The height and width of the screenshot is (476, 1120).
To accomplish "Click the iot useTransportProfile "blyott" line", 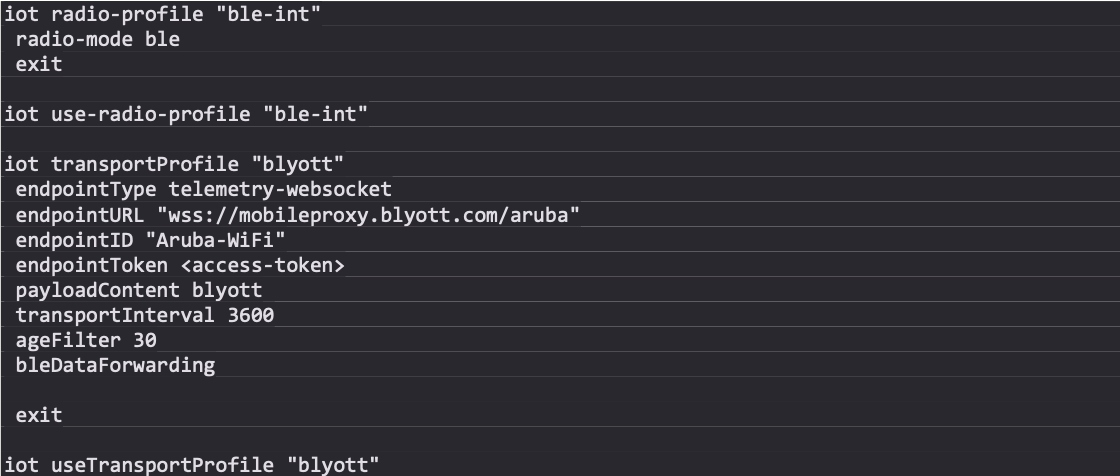I will click(x=192, y=464).
